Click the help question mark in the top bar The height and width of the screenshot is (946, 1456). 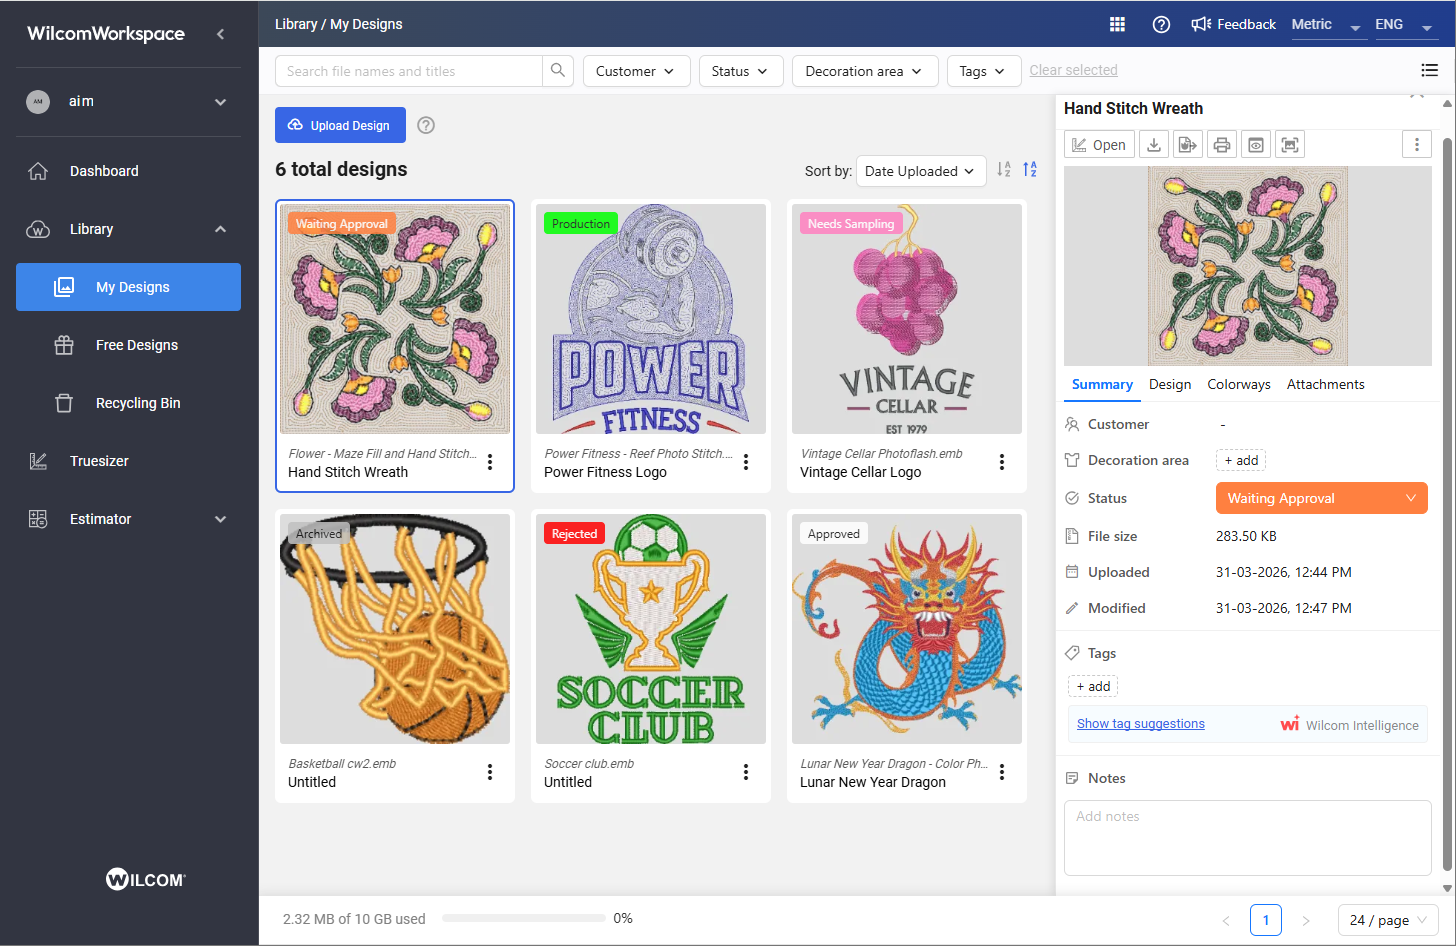[1161, 24]
